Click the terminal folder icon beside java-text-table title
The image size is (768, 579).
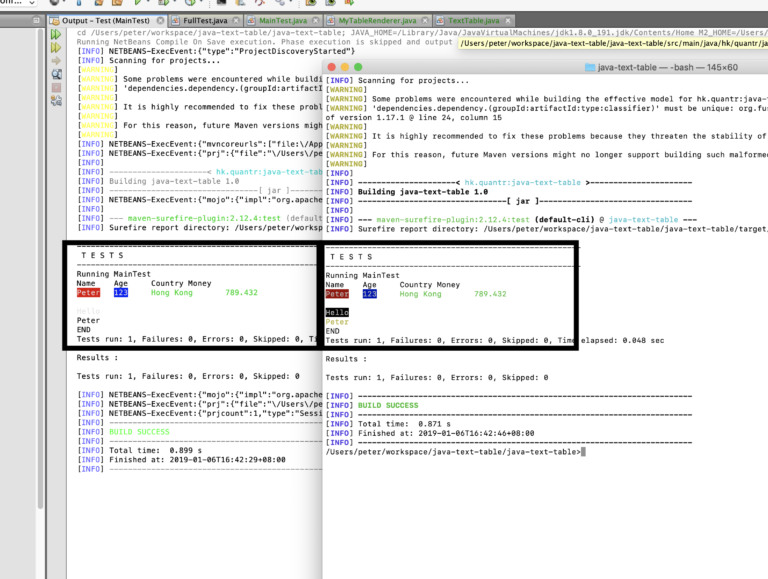click(x=590, y=67)
